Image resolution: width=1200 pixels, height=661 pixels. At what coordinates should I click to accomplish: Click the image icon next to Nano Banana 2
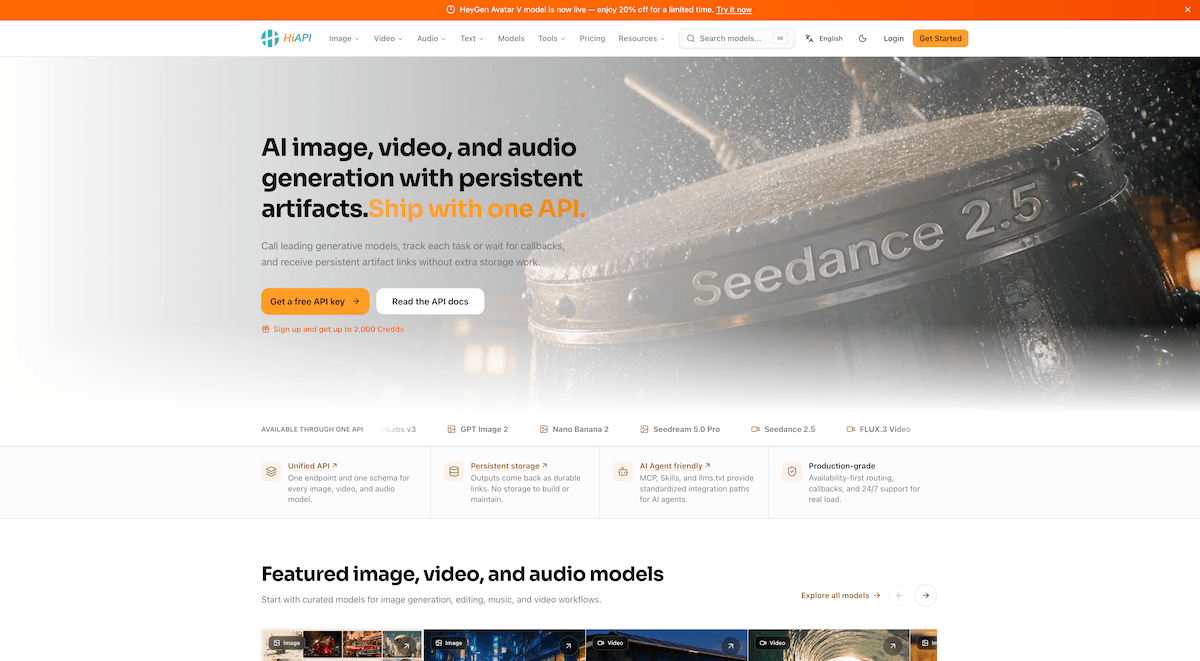coord(544,429)
